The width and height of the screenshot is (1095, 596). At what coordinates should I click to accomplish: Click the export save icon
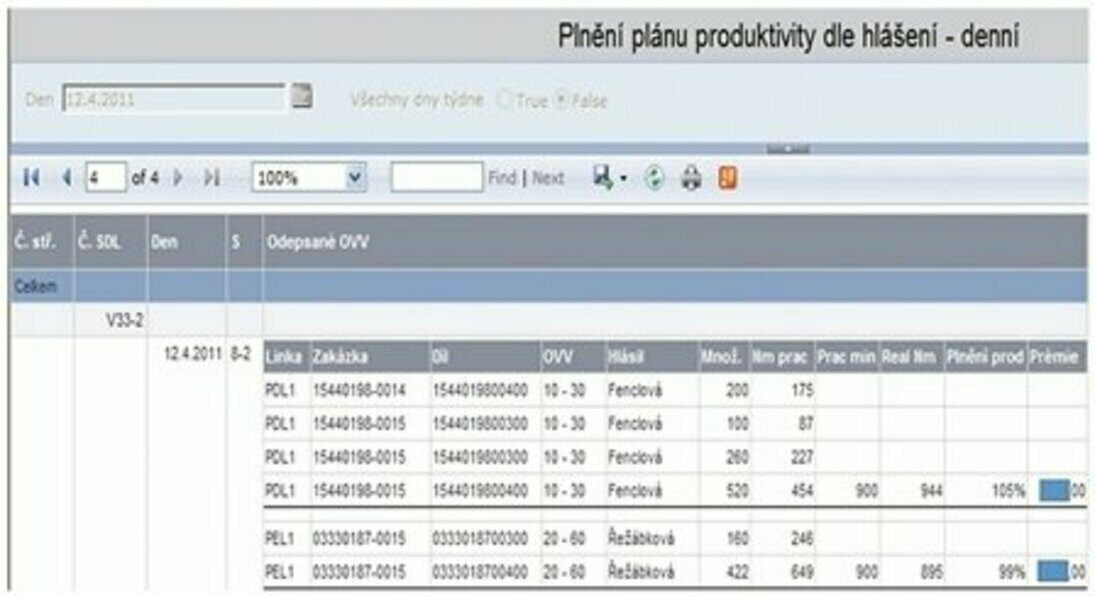tap(601, 178)
